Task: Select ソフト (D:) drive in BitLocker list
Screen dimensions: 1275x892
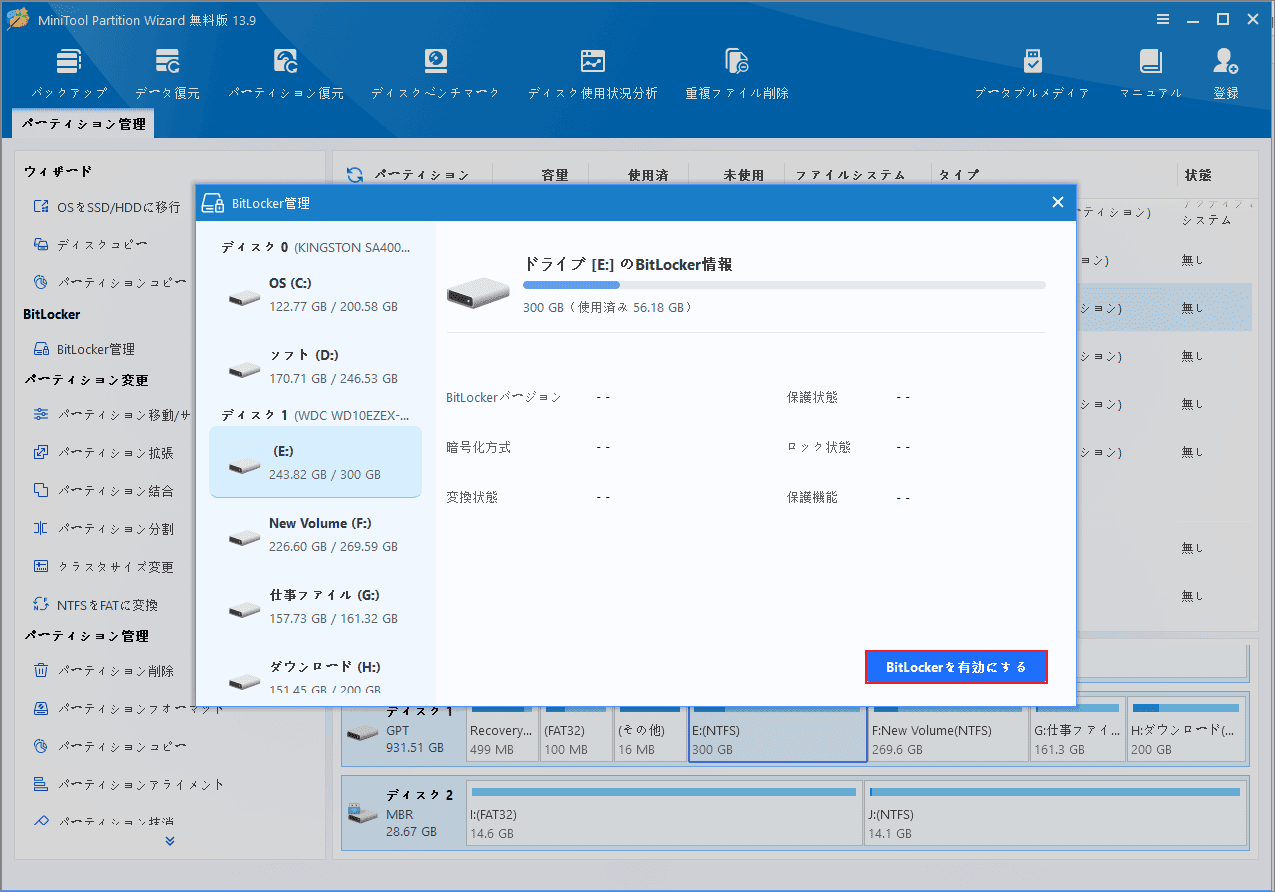Action: pyautogui.click(x=316, y=367)
